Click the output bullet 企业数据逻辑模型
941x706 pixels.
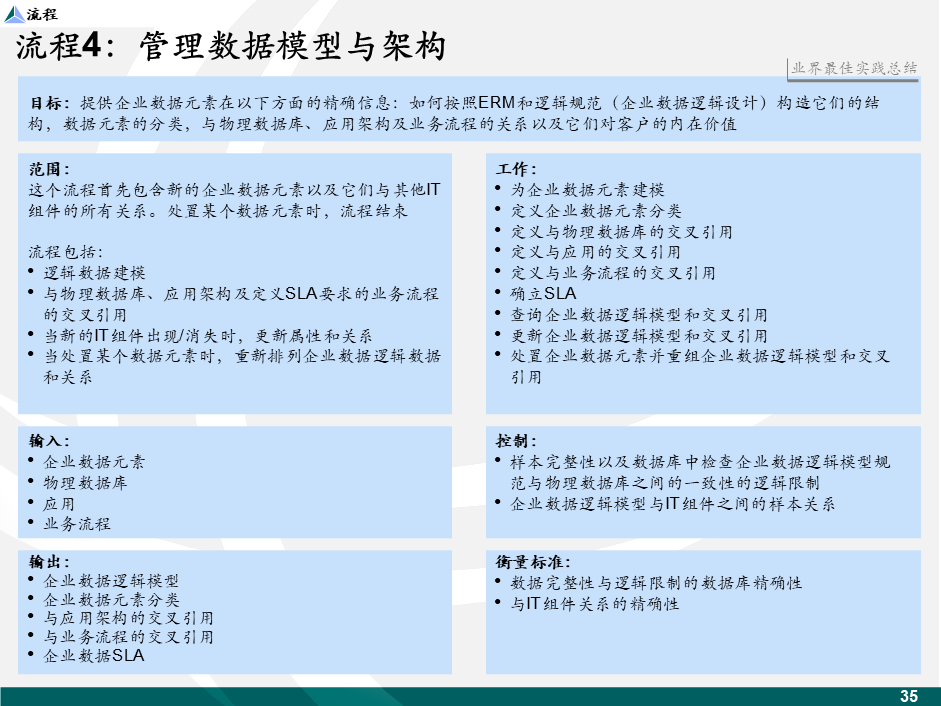coord(111,581)
